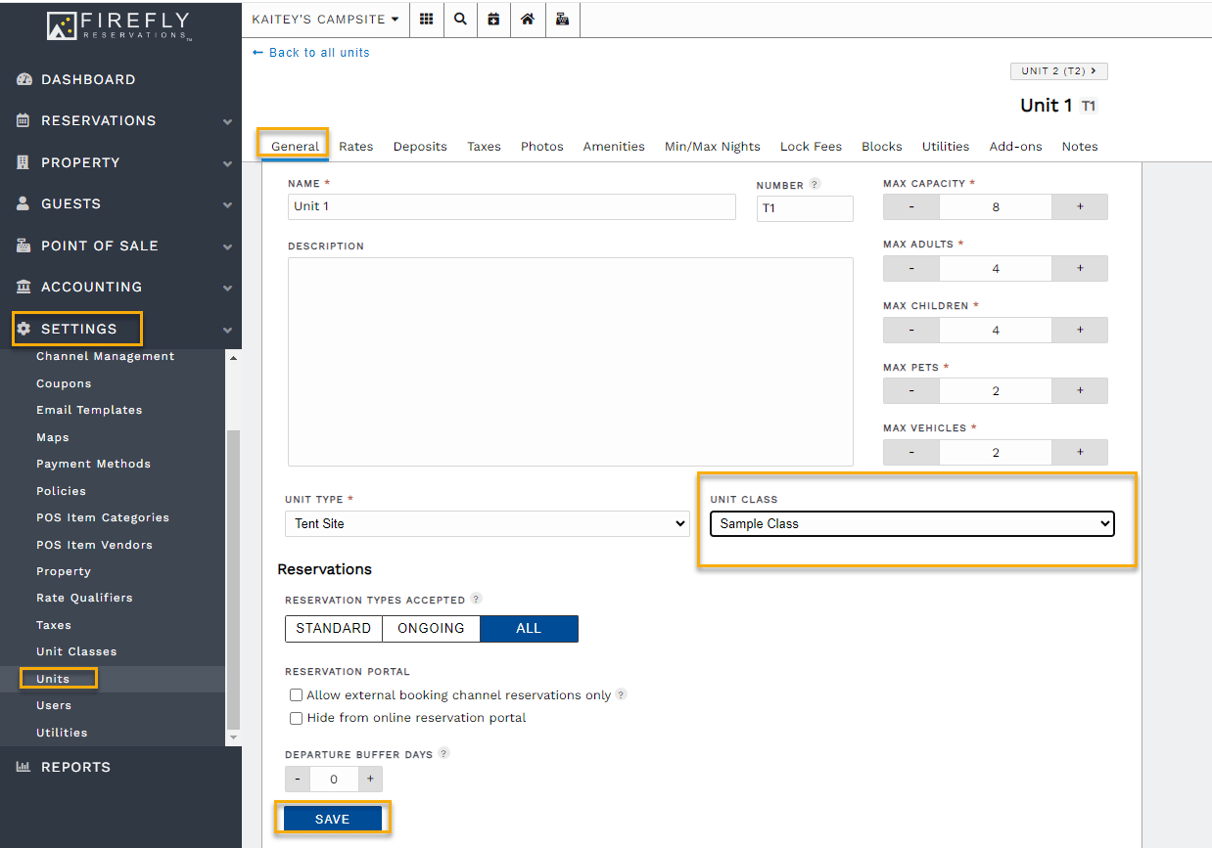The image size is (1212, 848).
Task: Click the help icon next to Number
Action: tap(815, 184)
